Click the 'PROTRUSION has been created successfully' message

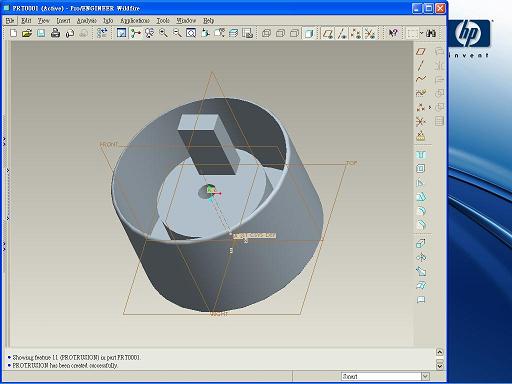[65, 365]
